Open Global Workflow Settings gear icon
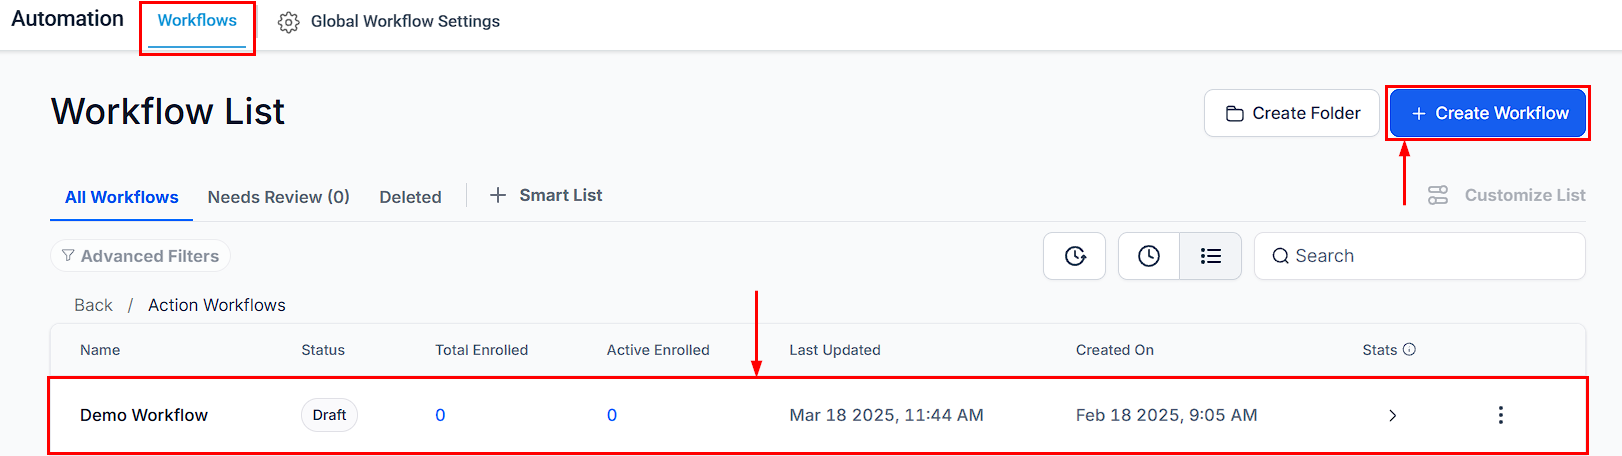This screenshot has height=456, width=1622. tap(288, 22)
